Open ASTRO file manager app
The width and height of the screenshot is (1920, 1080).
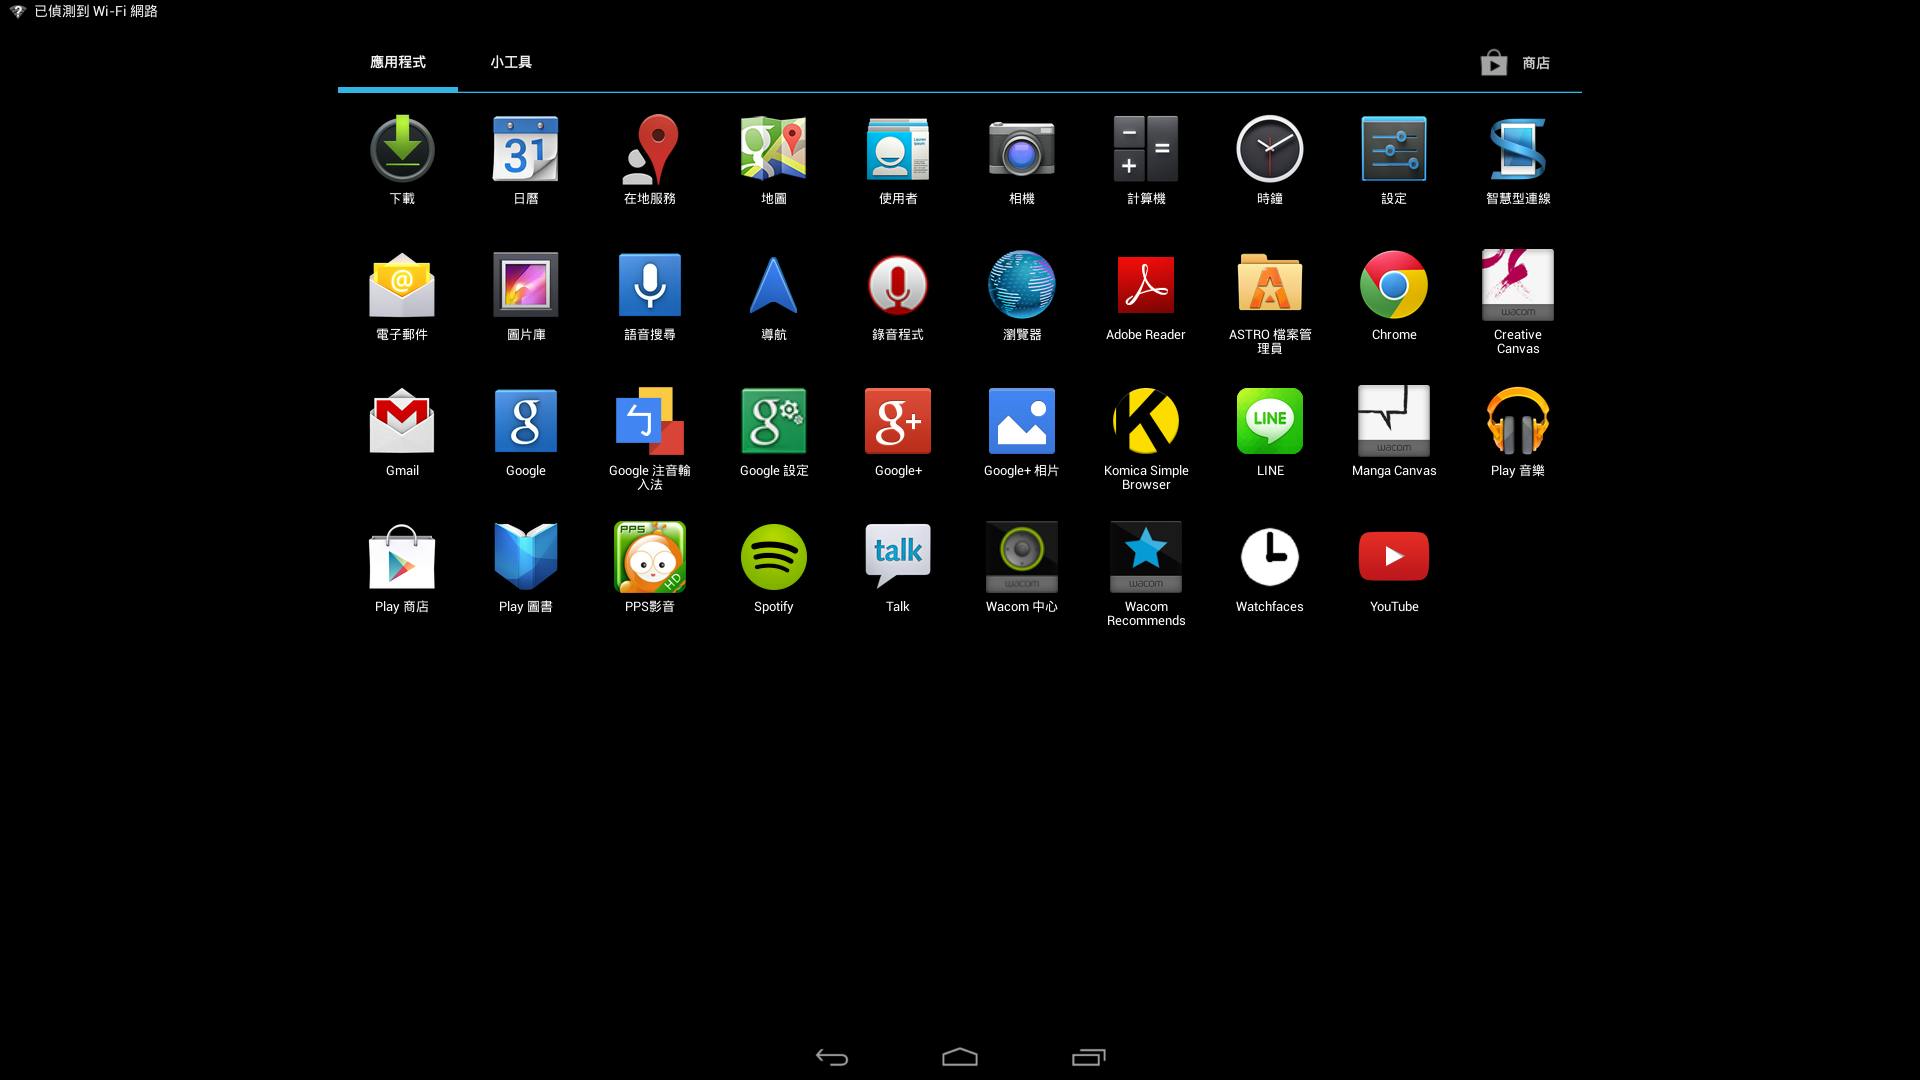tap(1269, 285)
